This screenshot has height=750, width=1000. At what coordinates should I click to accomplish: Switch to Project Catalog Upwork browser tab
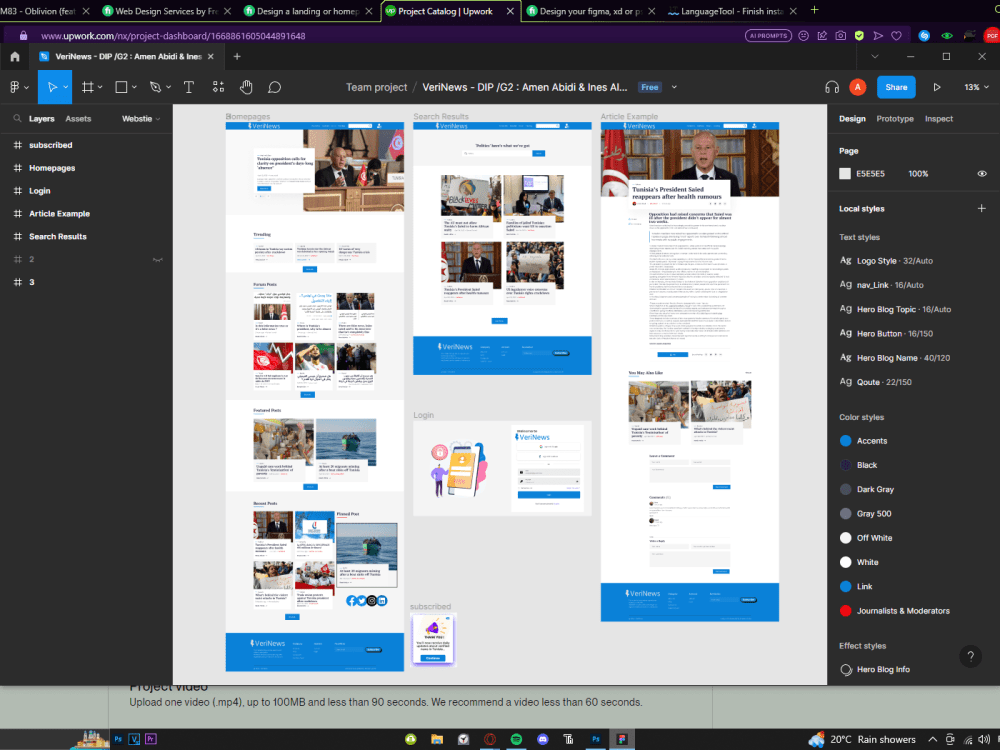[x=445, y=11]
